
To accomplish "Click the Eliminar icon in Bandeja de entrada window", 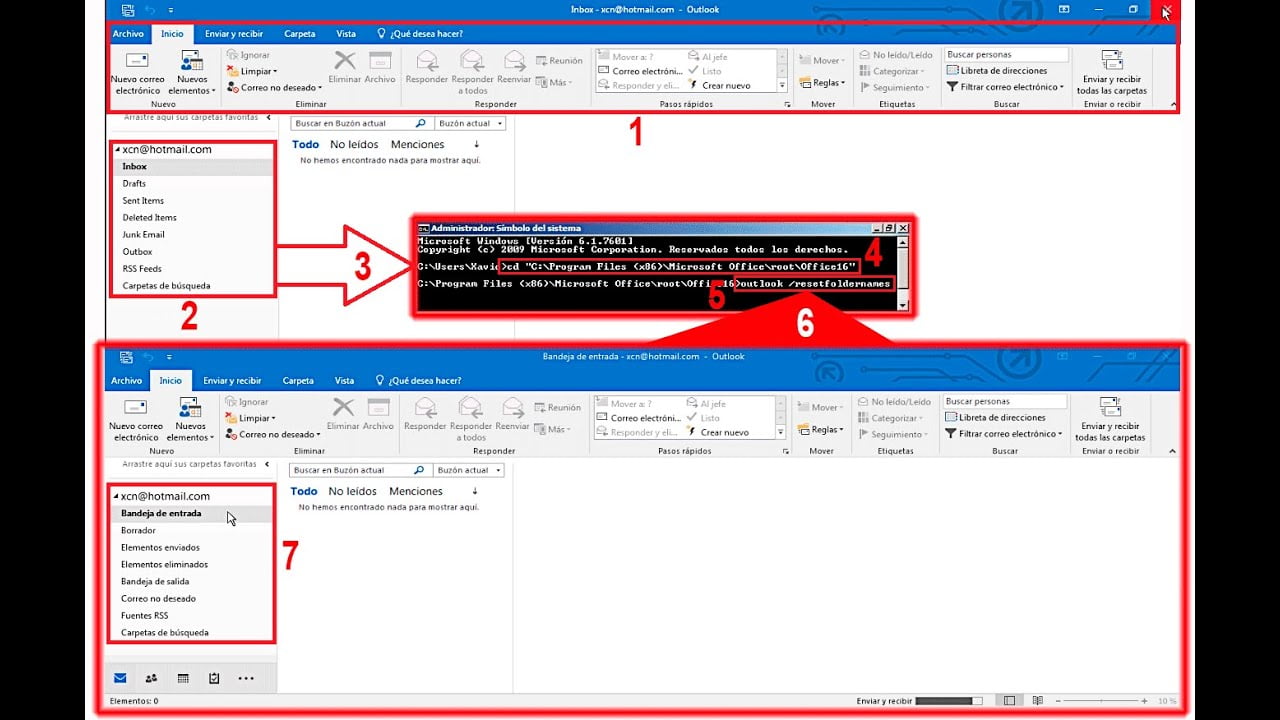I will [x=343, y=414].
